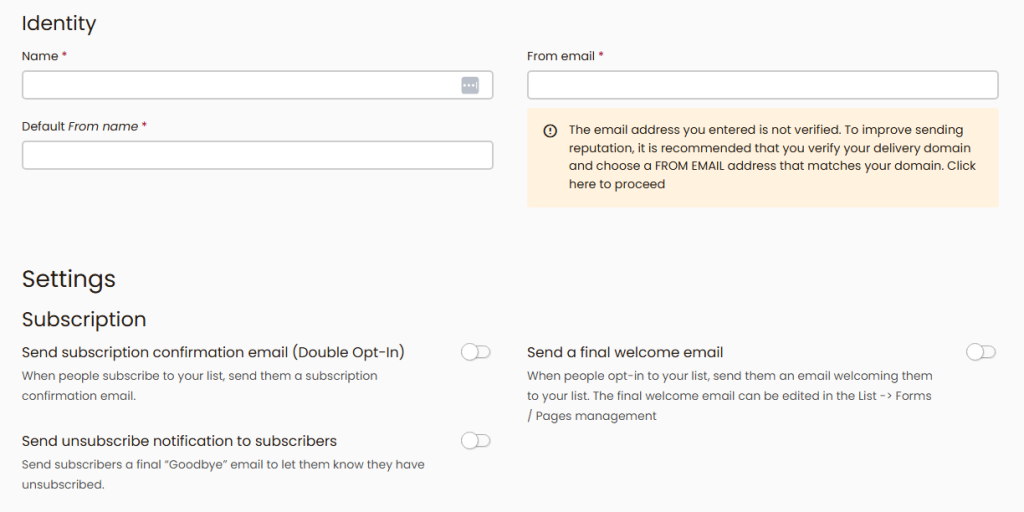Click the 'Name' field label

(39, 57)
